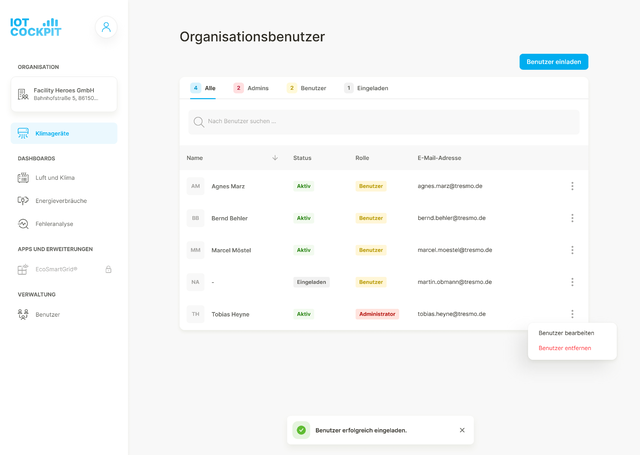The height and width of the screenshot is (455, 640).
Task: Click the Fehleranalyse icon
Action: click(x=23, y=224)
